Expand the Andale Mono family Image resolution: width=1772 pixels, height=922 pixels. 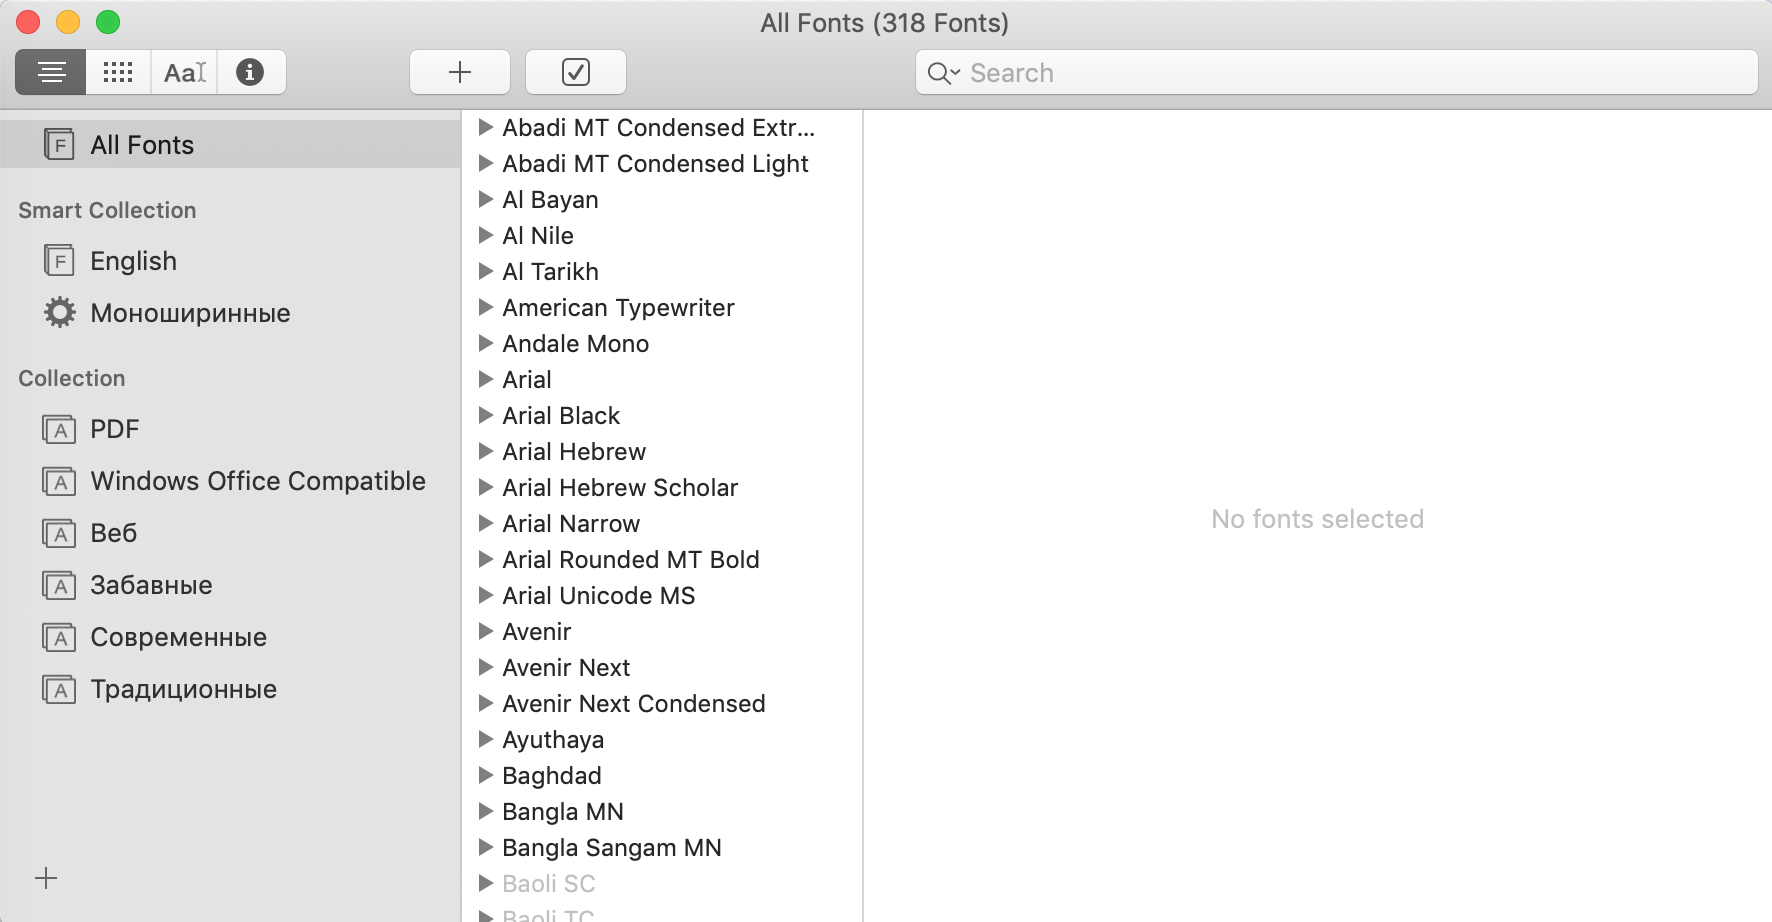(x=486, y=343)
